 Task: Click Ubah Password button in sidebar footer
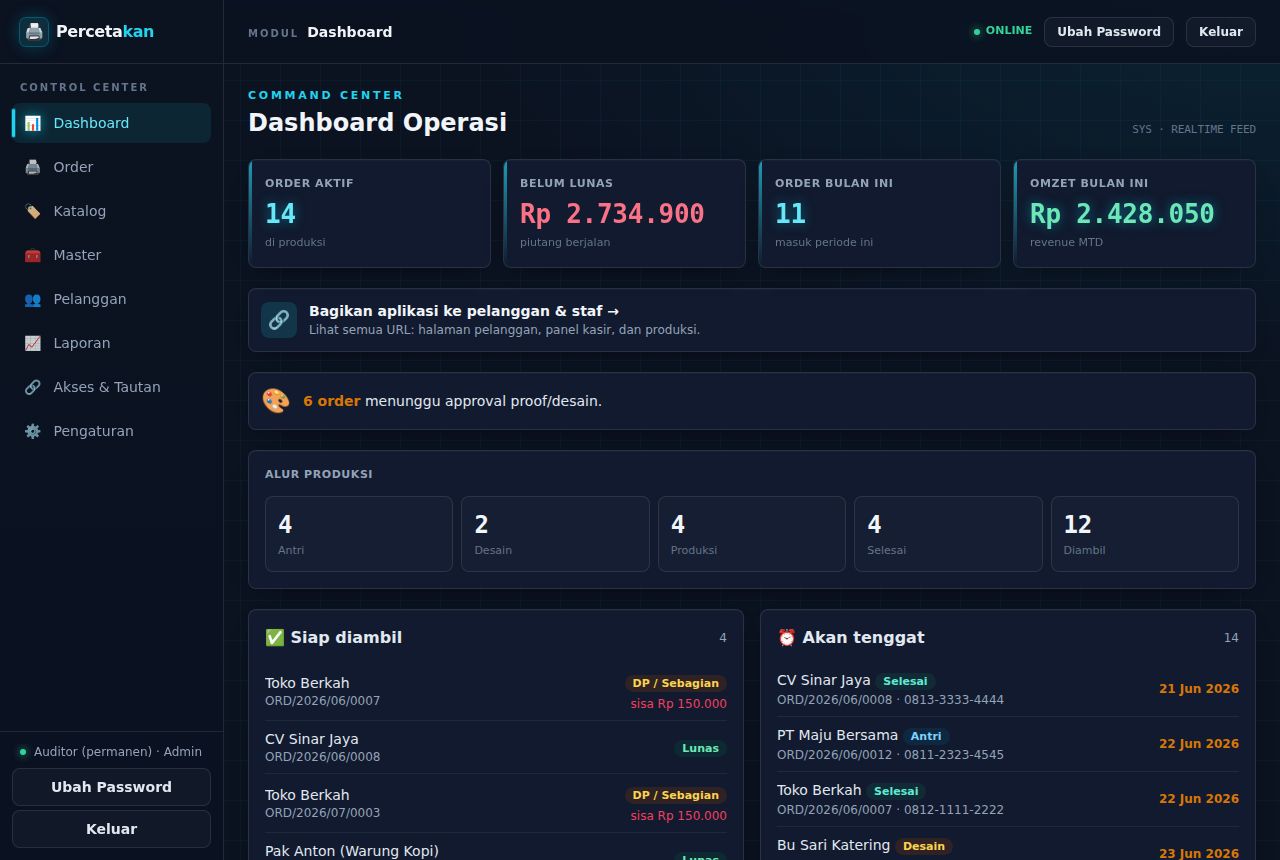[111, 787]
